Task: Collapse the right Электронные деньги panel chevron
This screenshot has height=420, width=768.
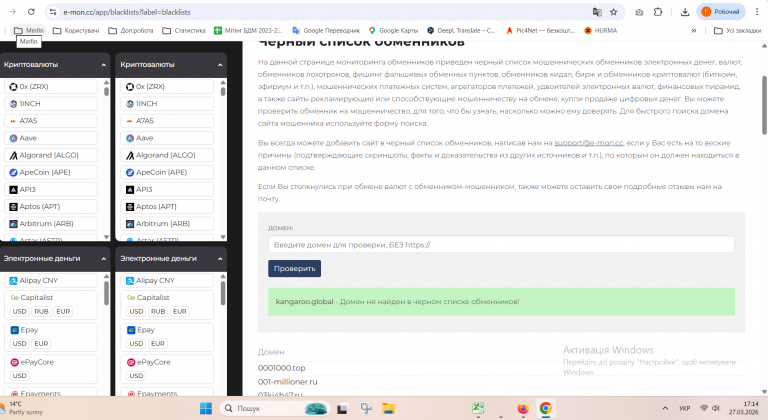Action: [x=220, y=259]
